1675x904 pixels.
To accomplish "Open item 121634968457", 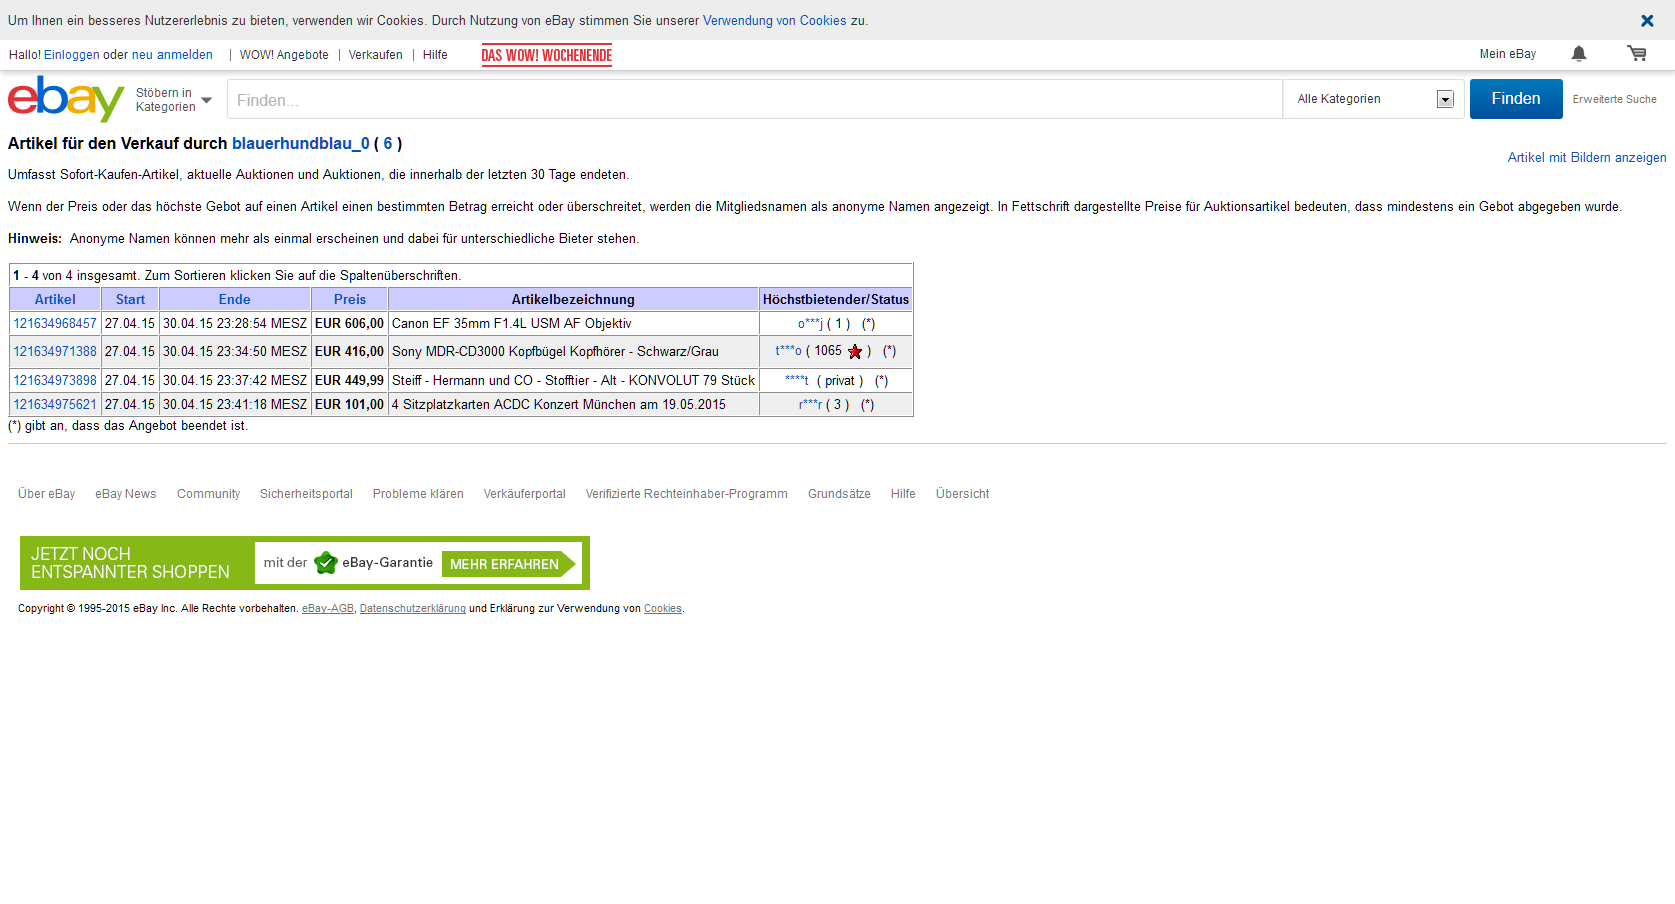I will [x=55, y=324].
